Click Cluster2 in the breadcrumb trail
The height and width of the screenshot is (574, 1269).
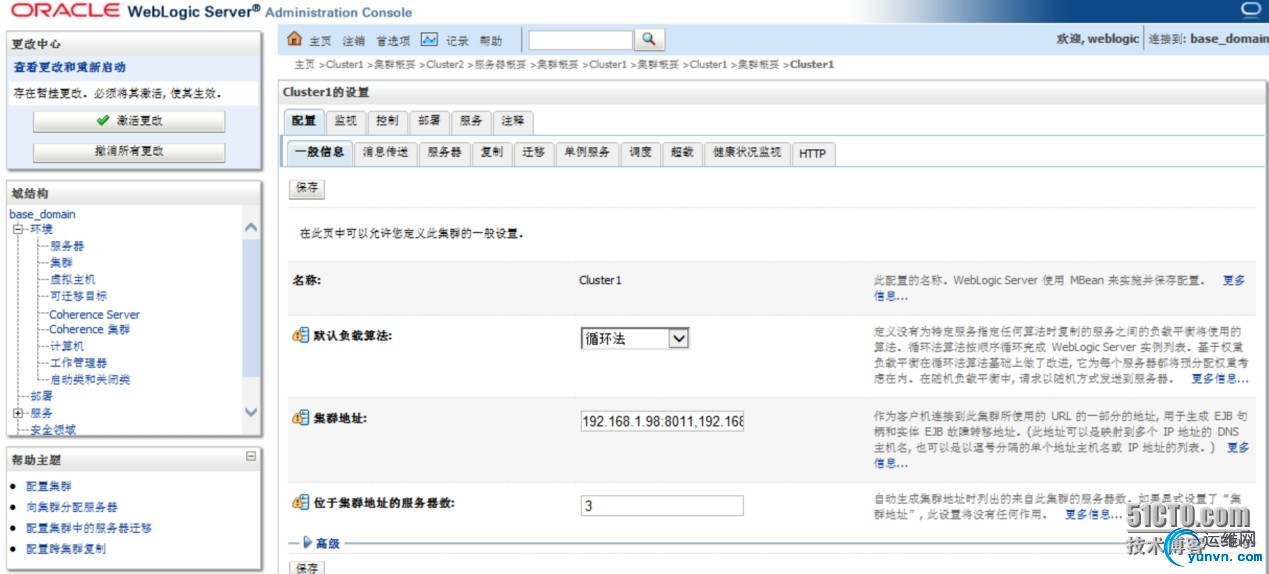tap(445, 64)
